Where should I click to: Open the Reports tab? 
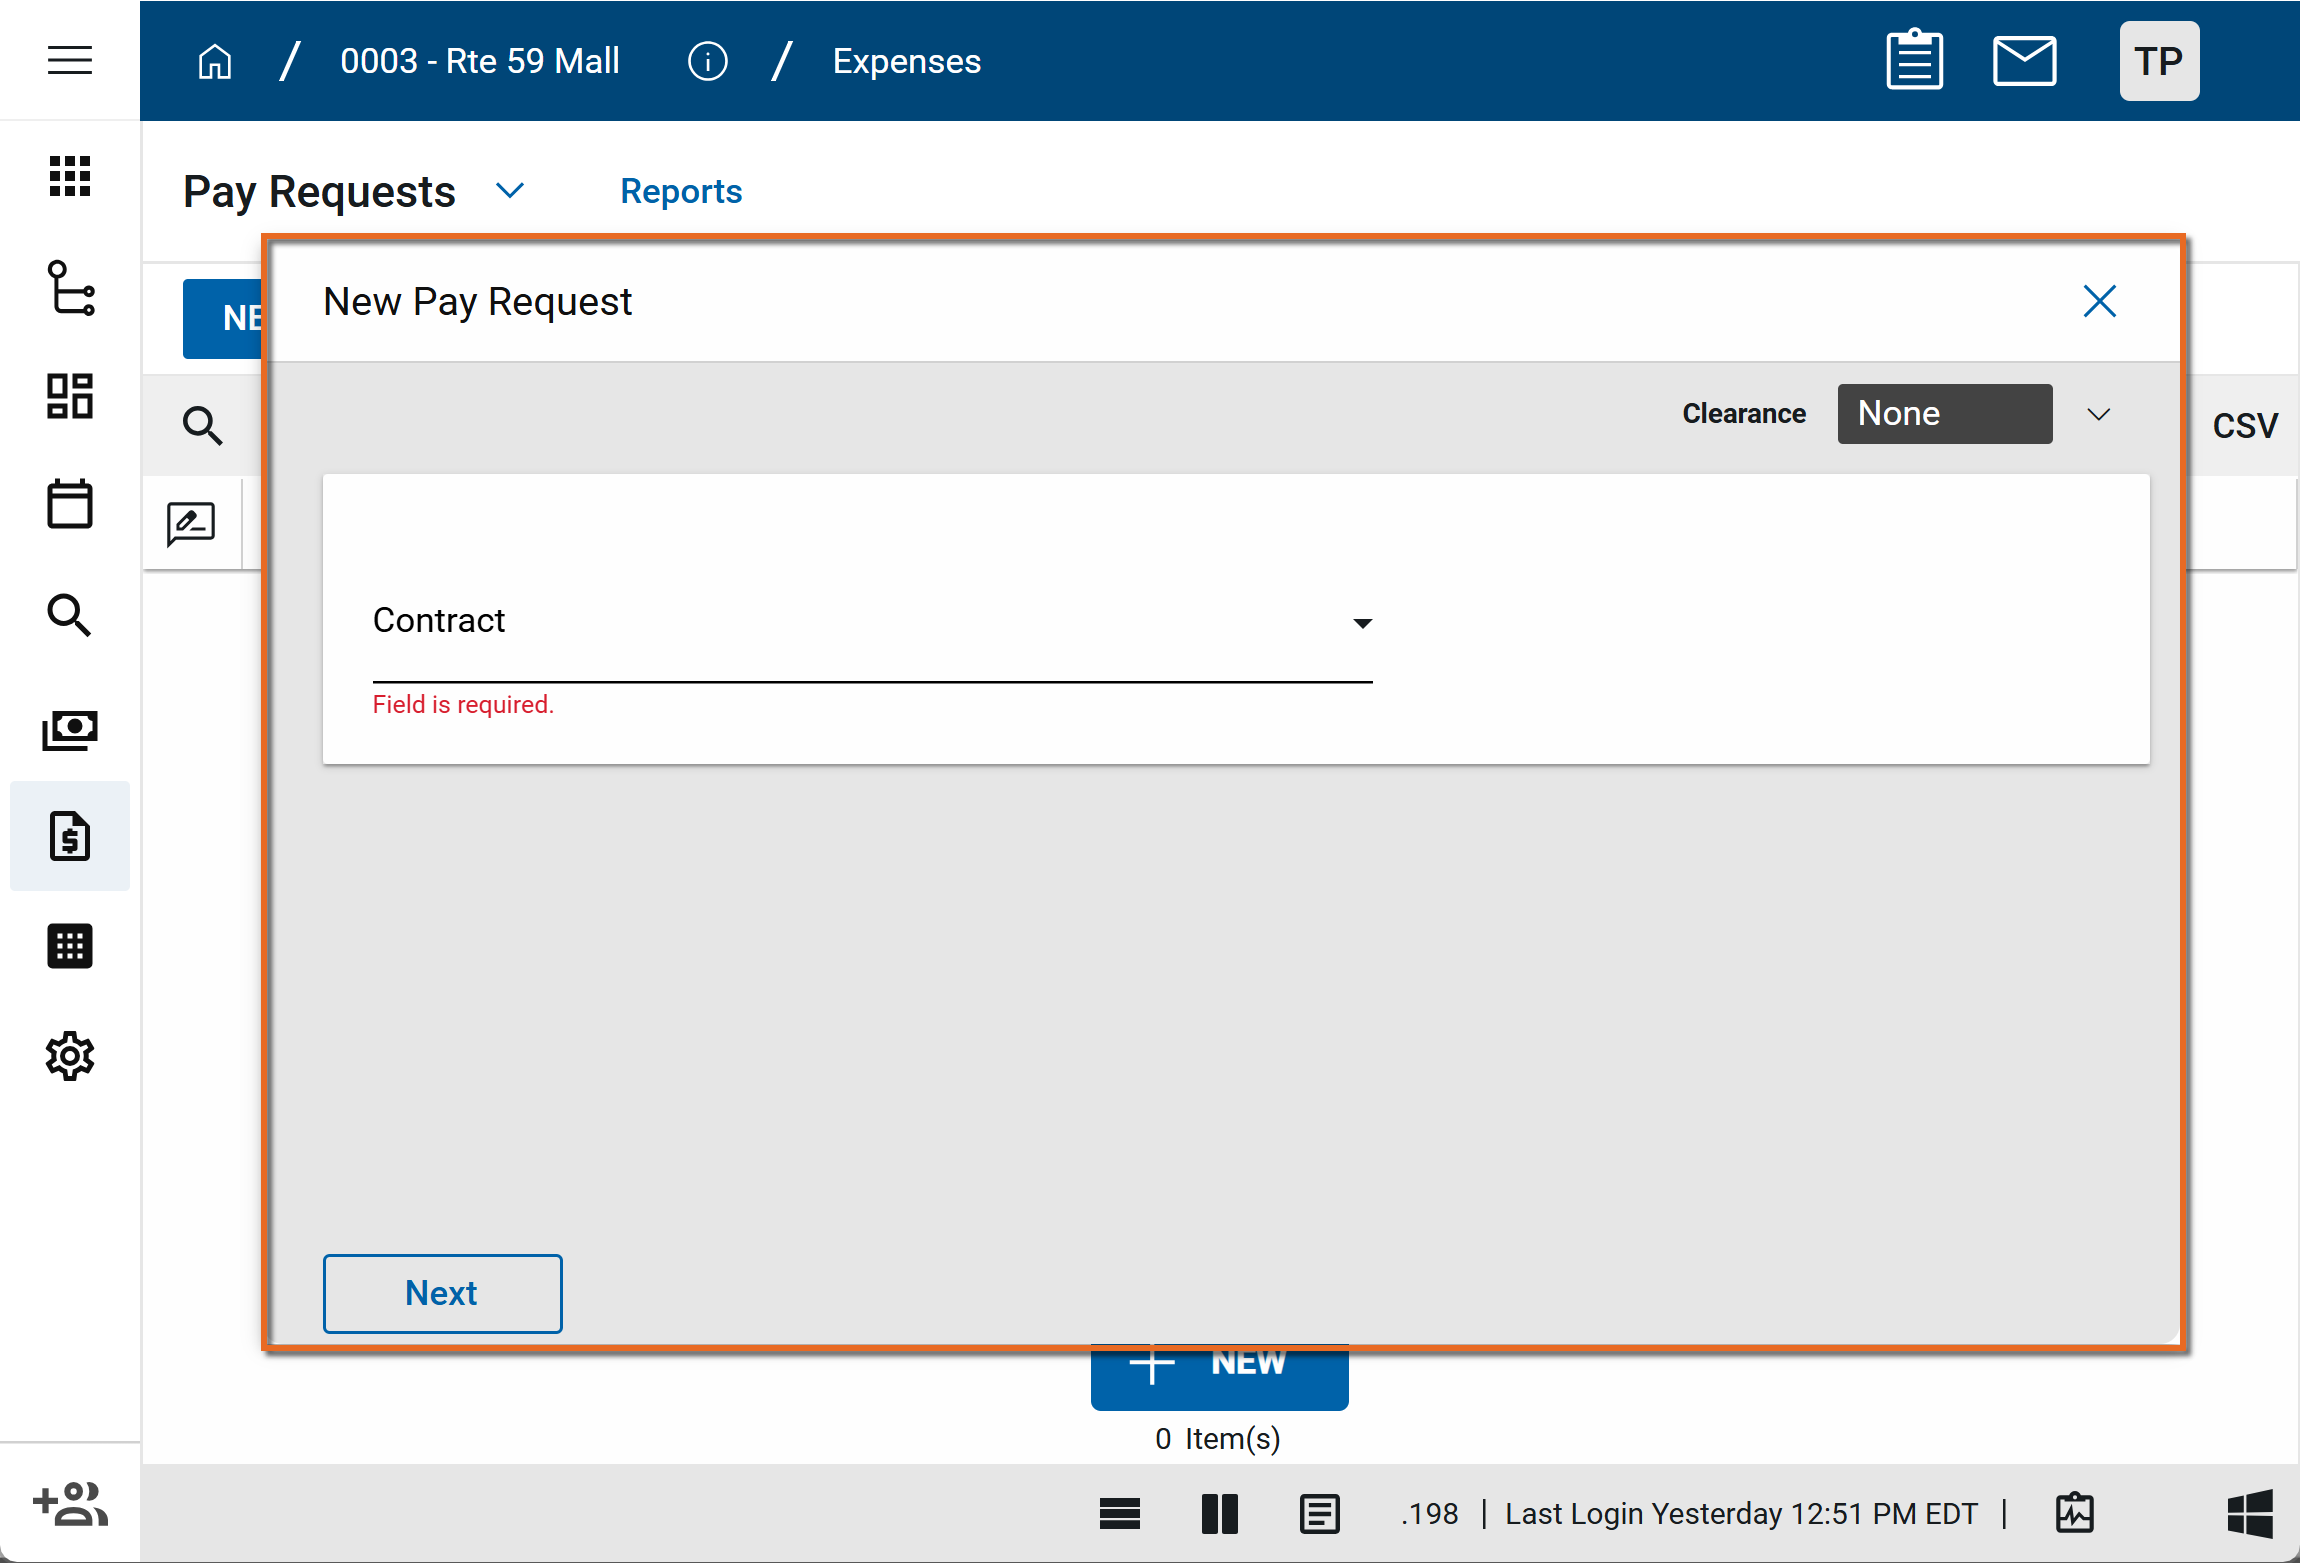pos(681,191)
